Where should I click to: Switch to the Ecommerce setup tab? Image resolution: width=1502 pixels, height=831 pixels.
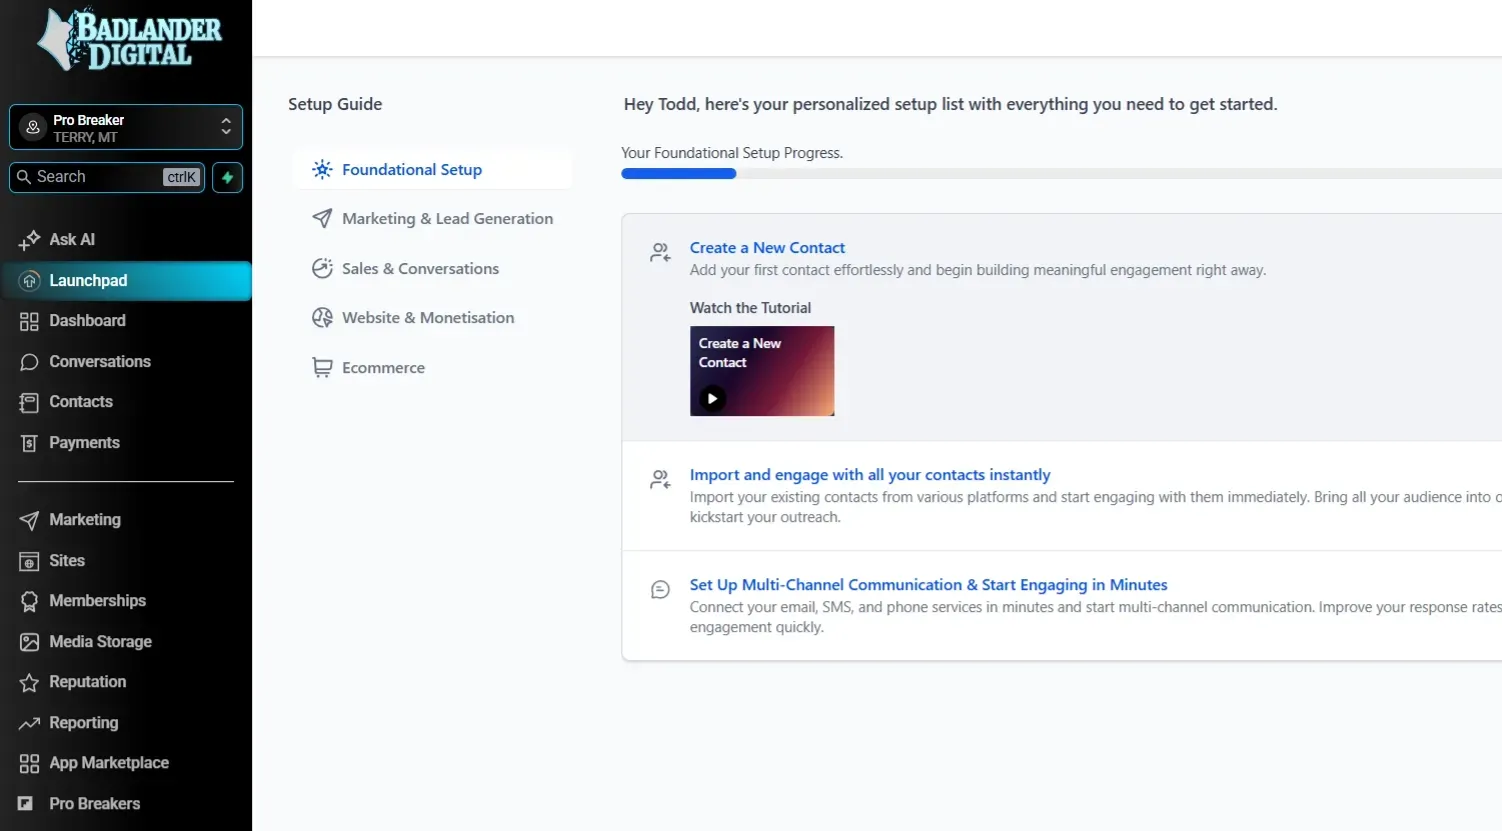point(383,367)
